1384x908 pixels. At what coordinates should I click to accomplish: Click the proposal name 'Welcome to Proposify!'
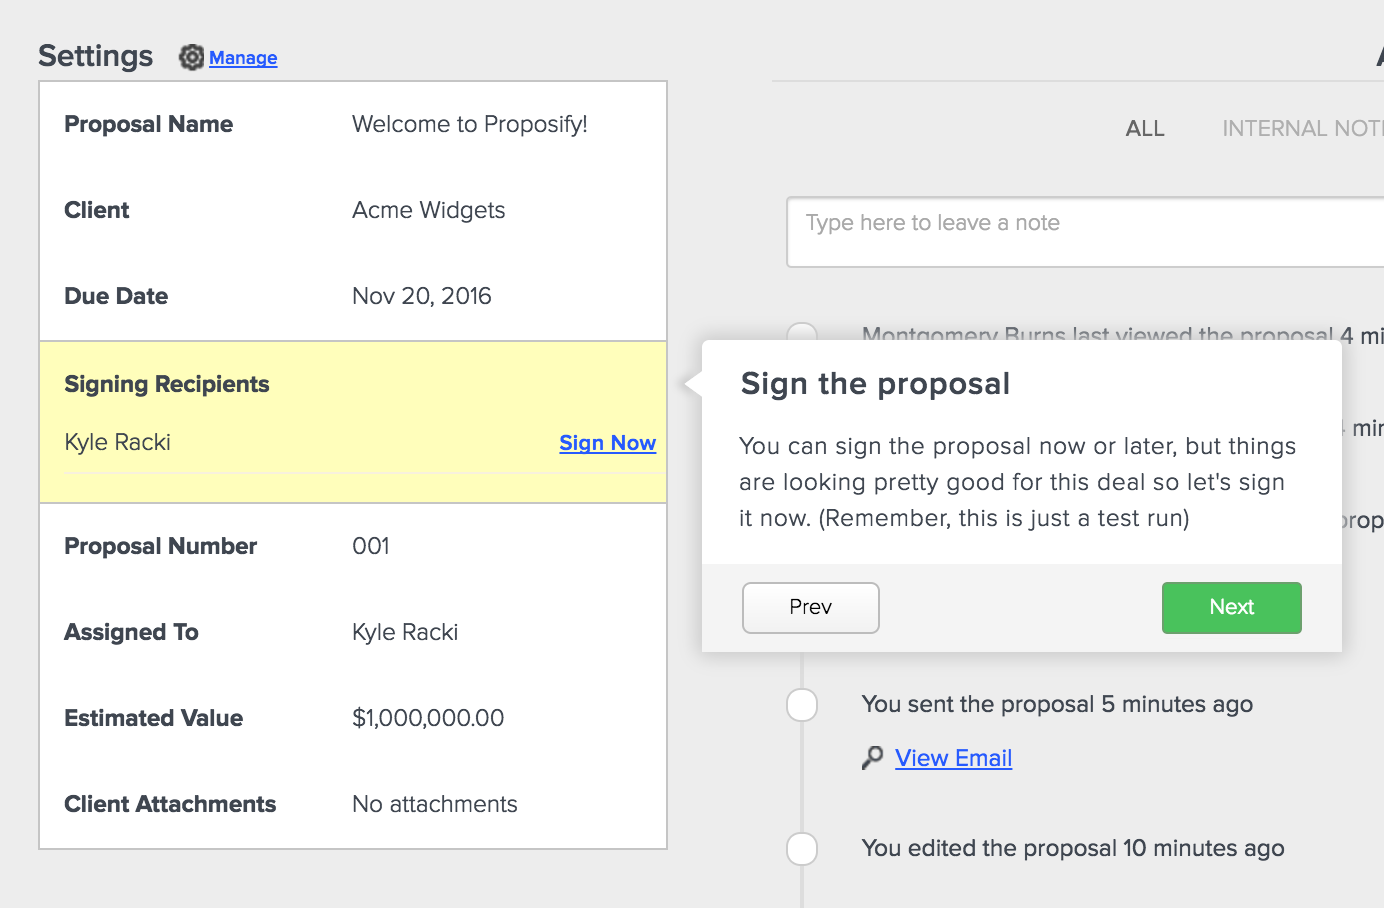tap(469, 124)
